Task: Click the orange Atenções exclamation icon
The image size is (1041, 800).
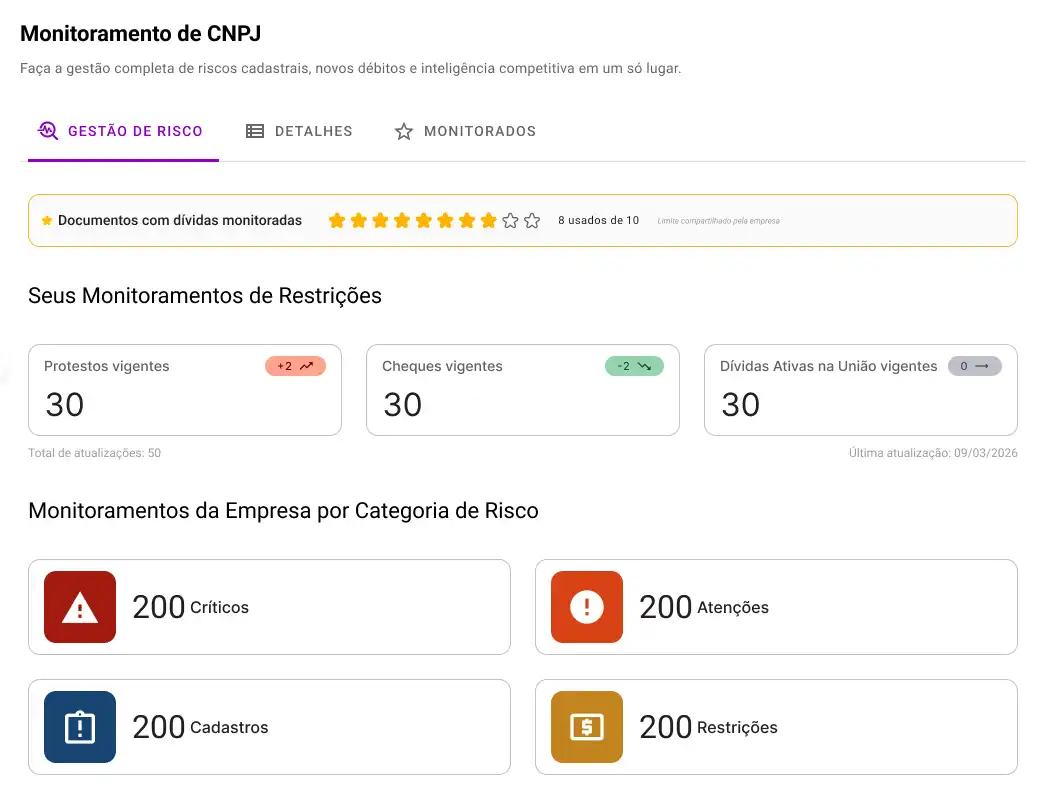Action: tap(586, 607)
